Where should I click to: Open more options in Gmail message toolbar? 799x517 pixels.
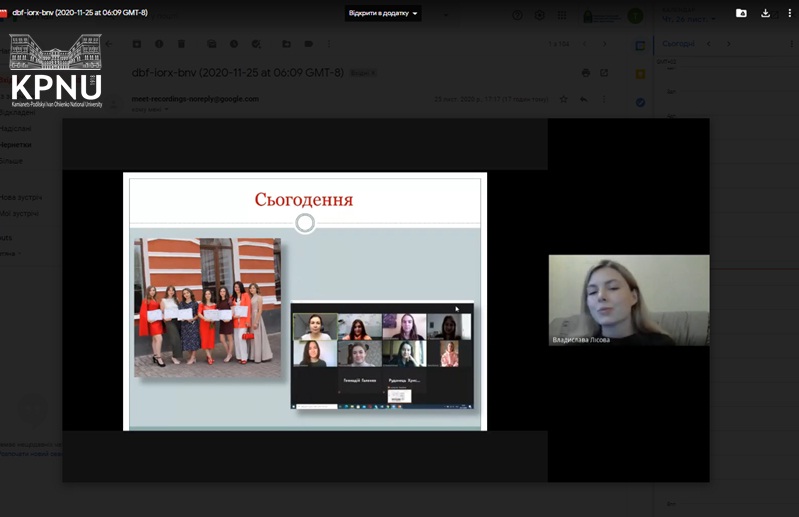(x=329, y=44)
